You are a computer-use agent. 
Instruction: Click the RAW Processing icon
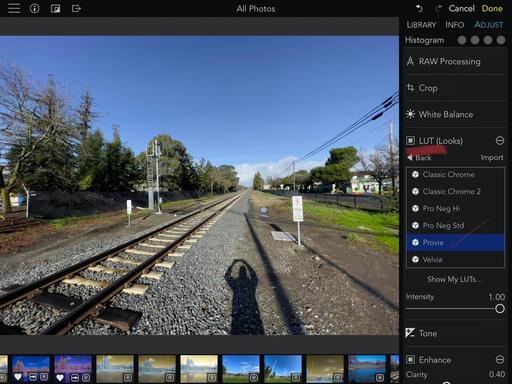pyautogui.click(x=410, y=61)
